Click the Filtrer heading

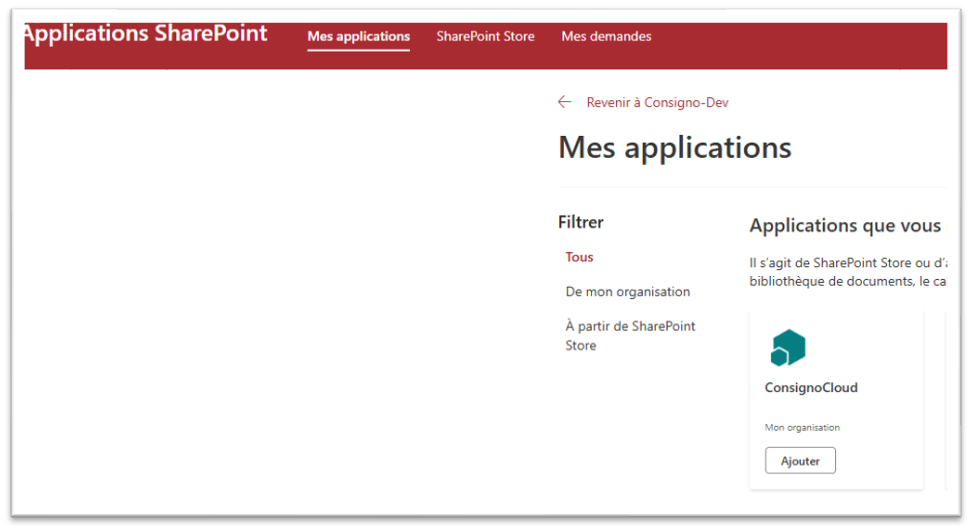[x=581, y=222]
